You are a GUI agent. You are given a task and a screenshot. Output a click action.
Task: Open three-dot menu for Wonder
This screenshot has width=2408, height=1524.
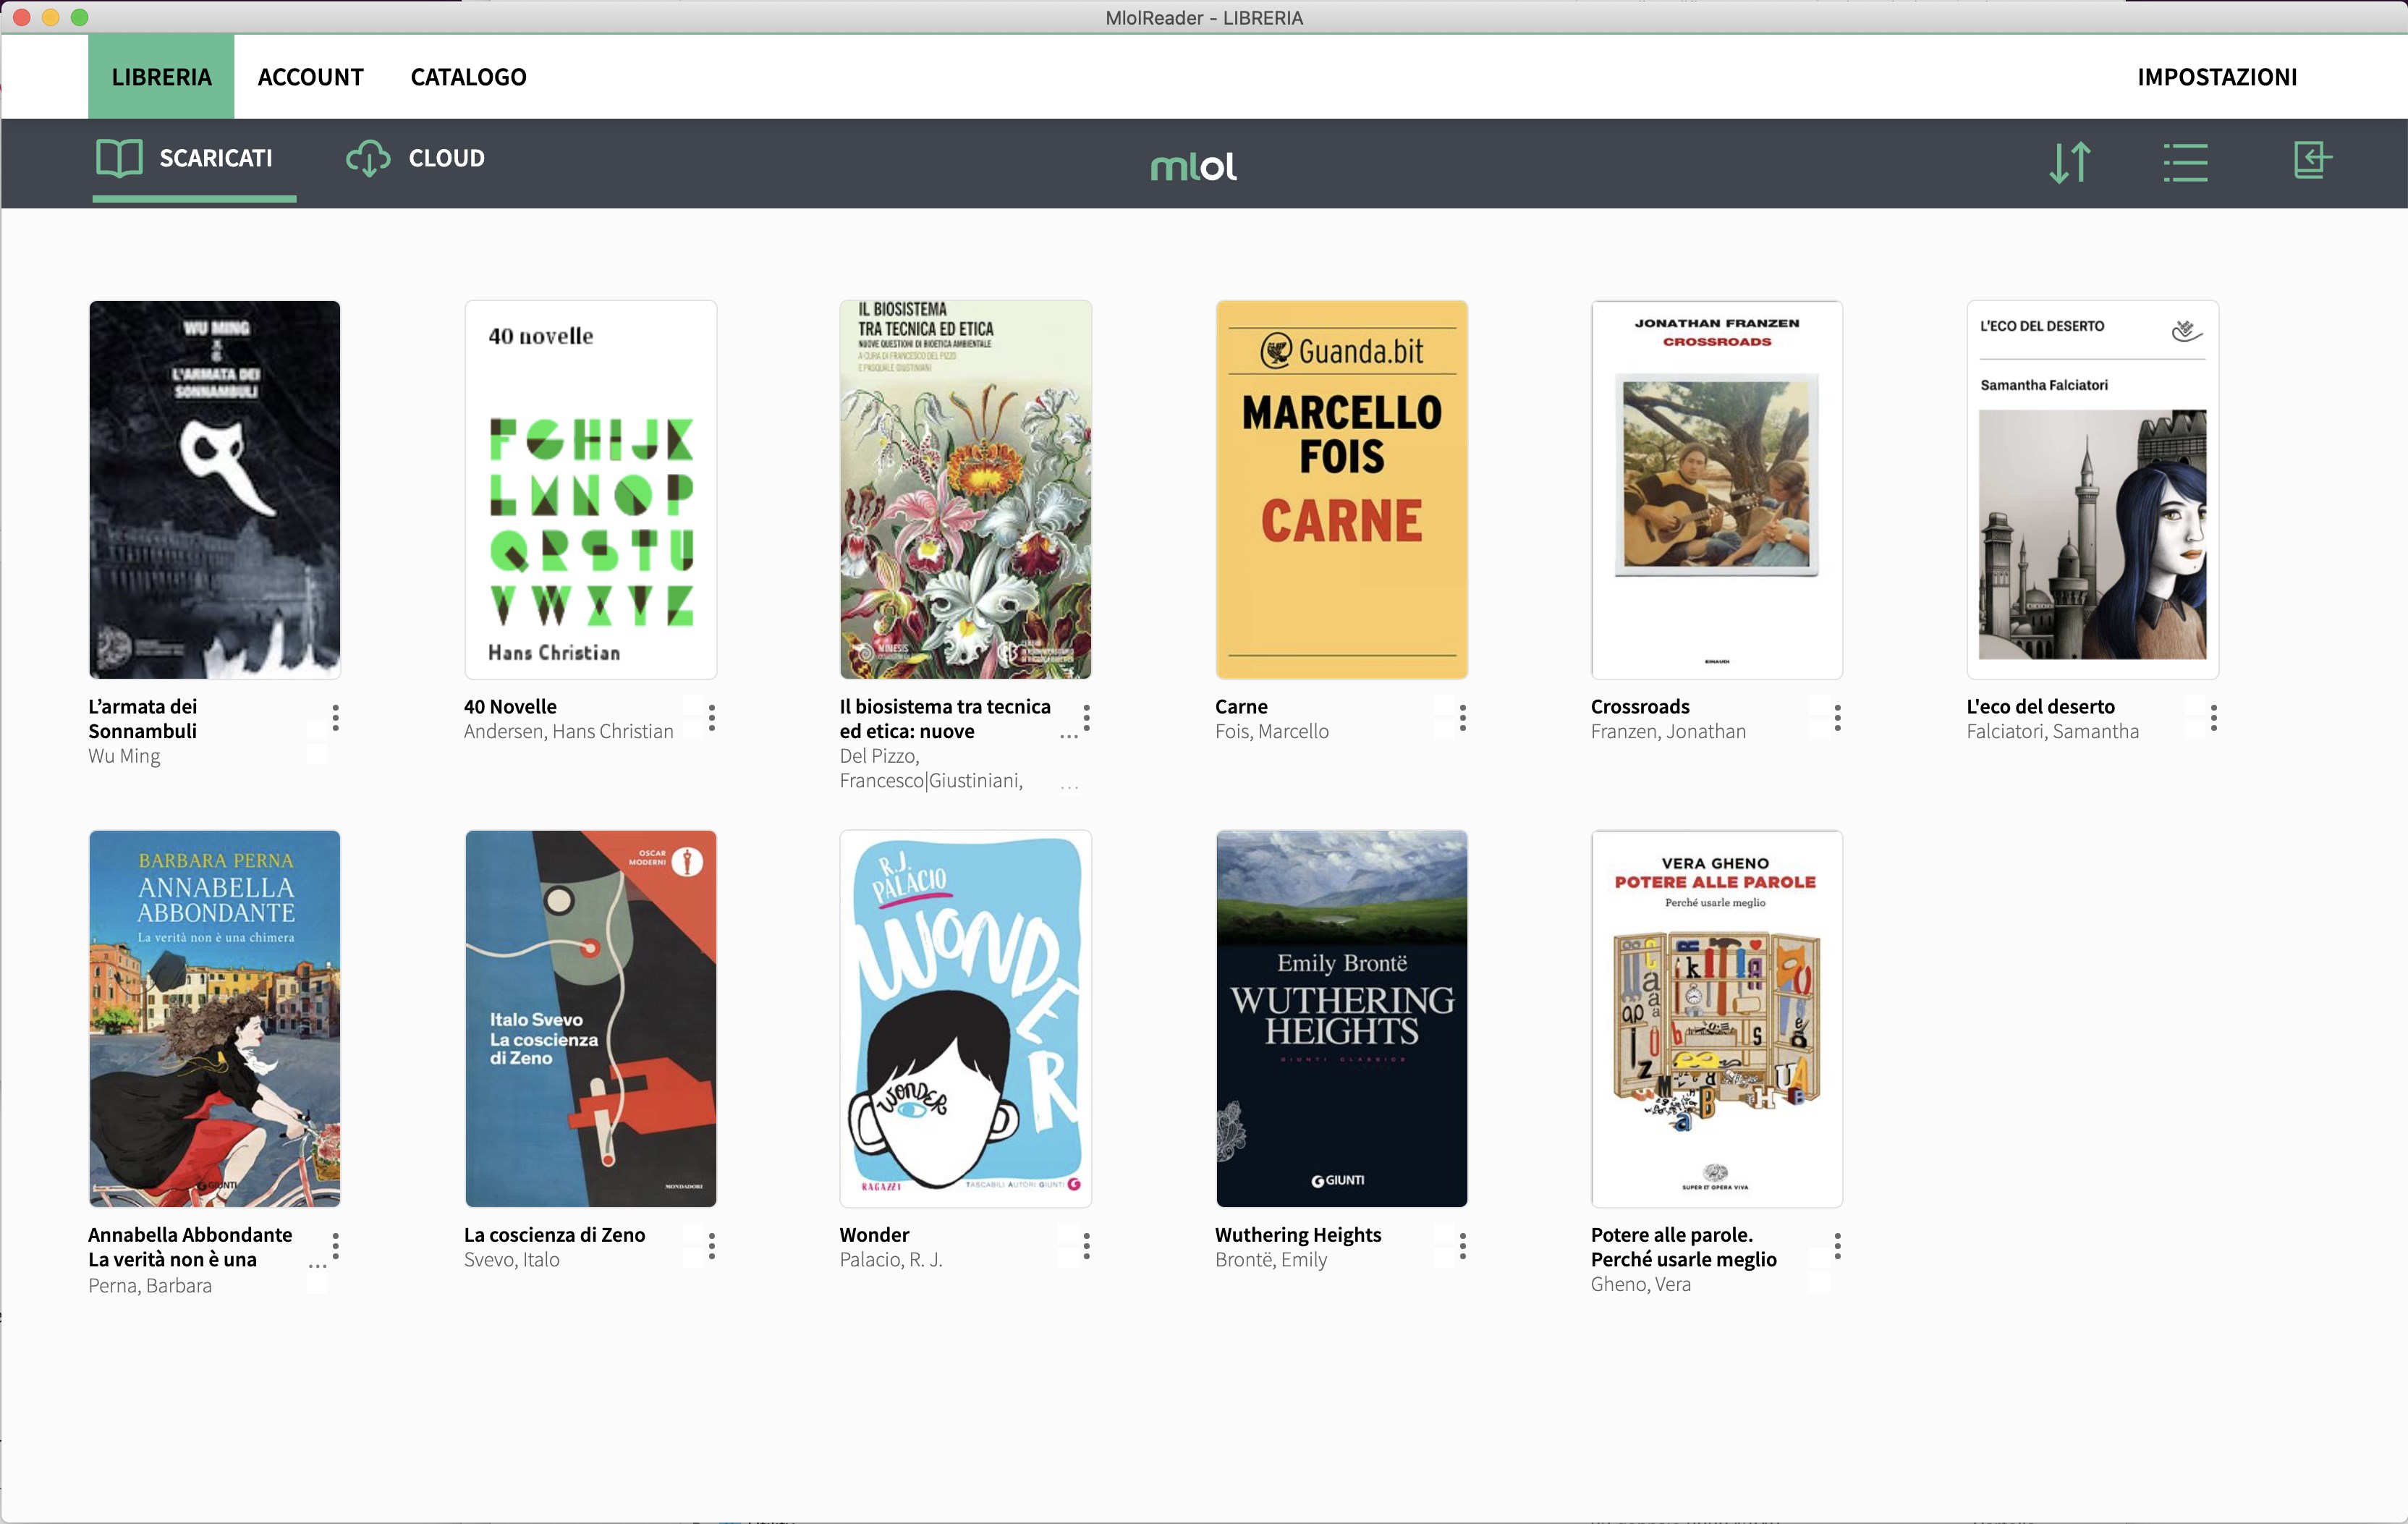1087,1246
